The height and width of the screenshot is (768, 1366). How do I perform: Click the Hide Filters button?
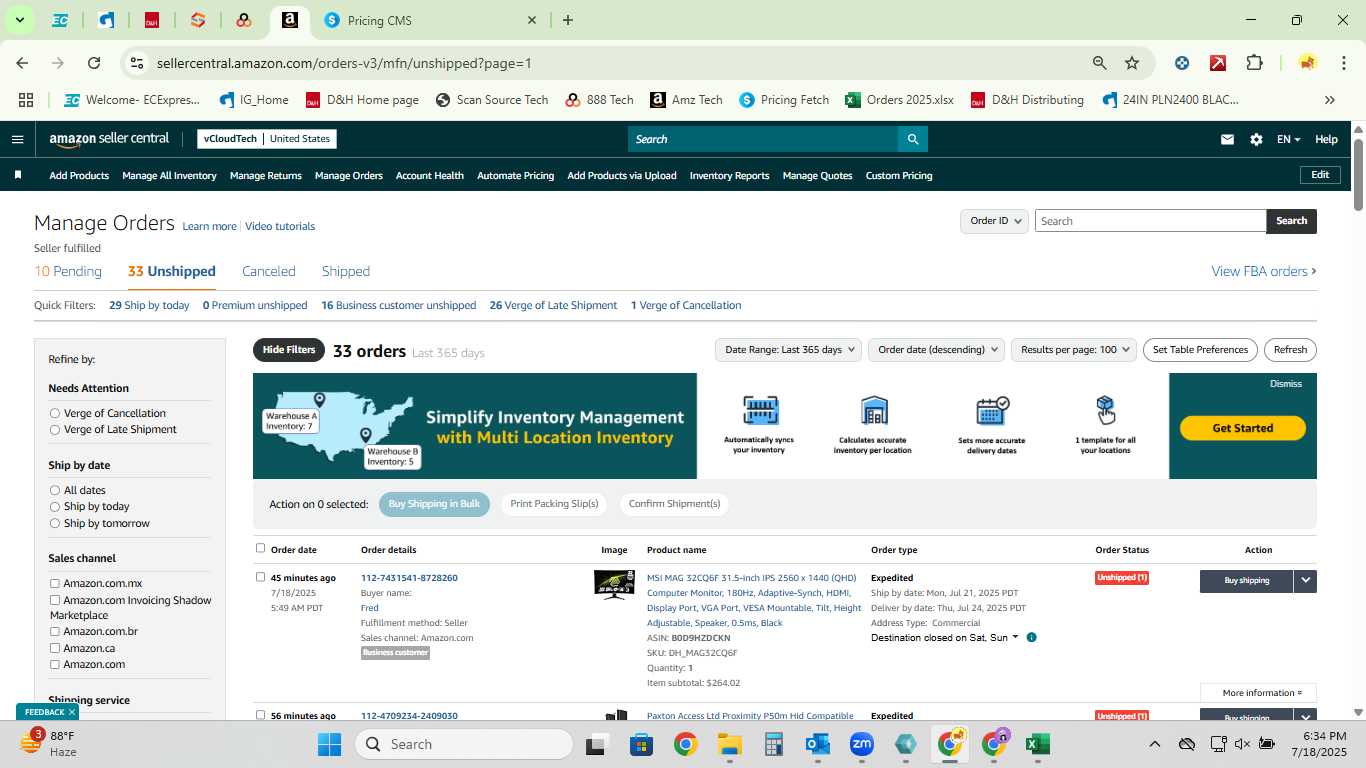[x=289, y=350]
